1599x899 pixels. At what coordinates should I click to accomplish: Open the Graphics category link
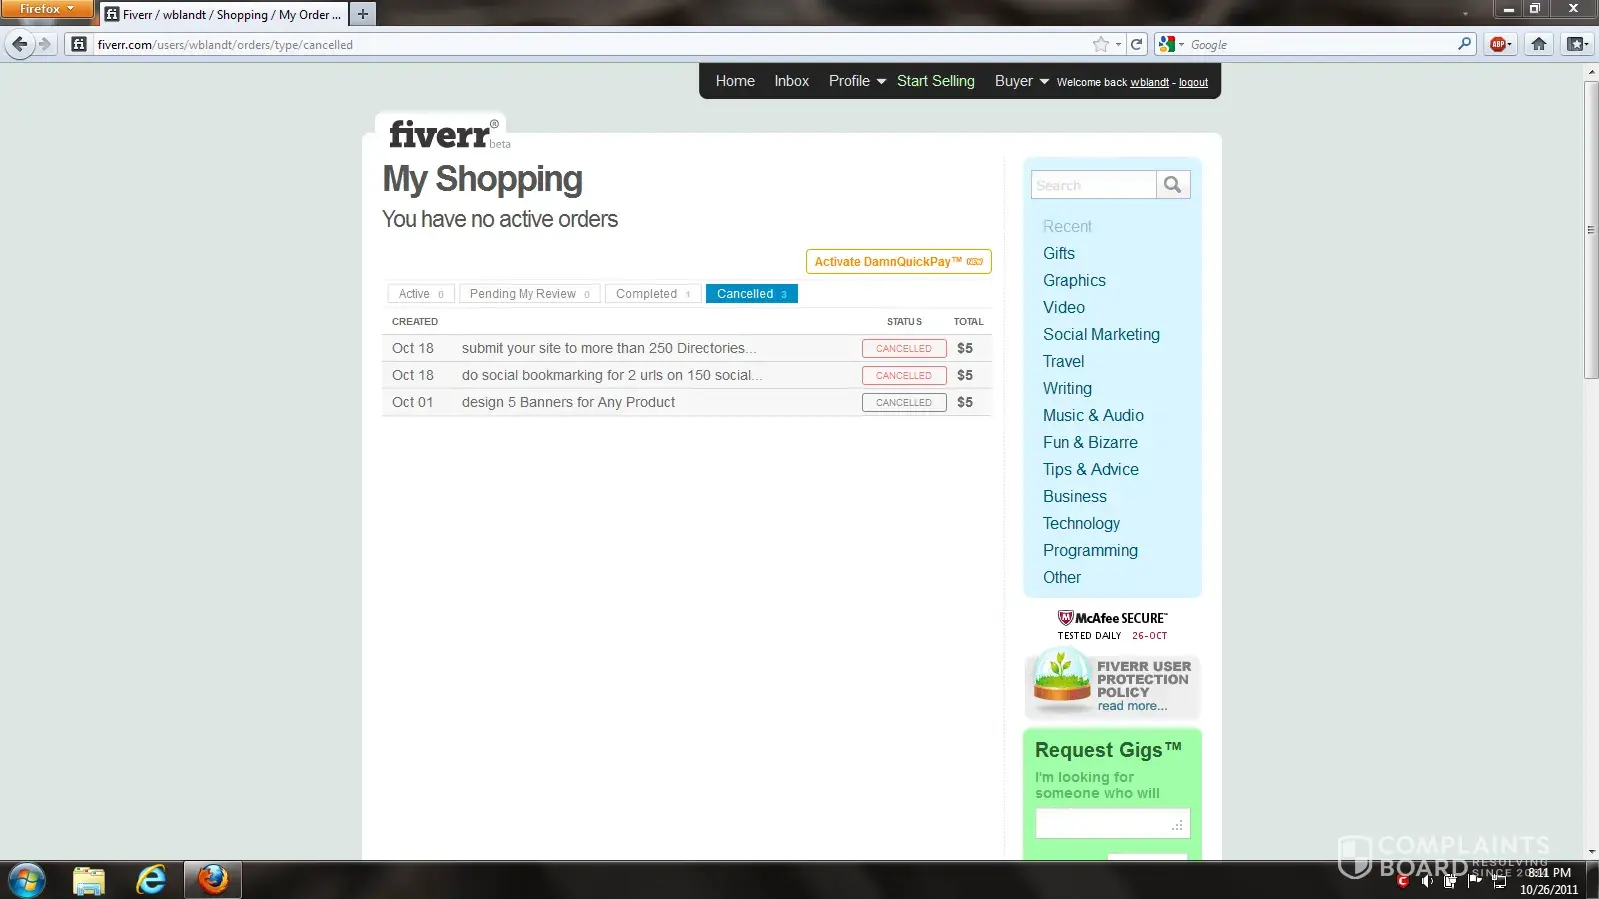pyautogui.click(x=1074, y=281)
